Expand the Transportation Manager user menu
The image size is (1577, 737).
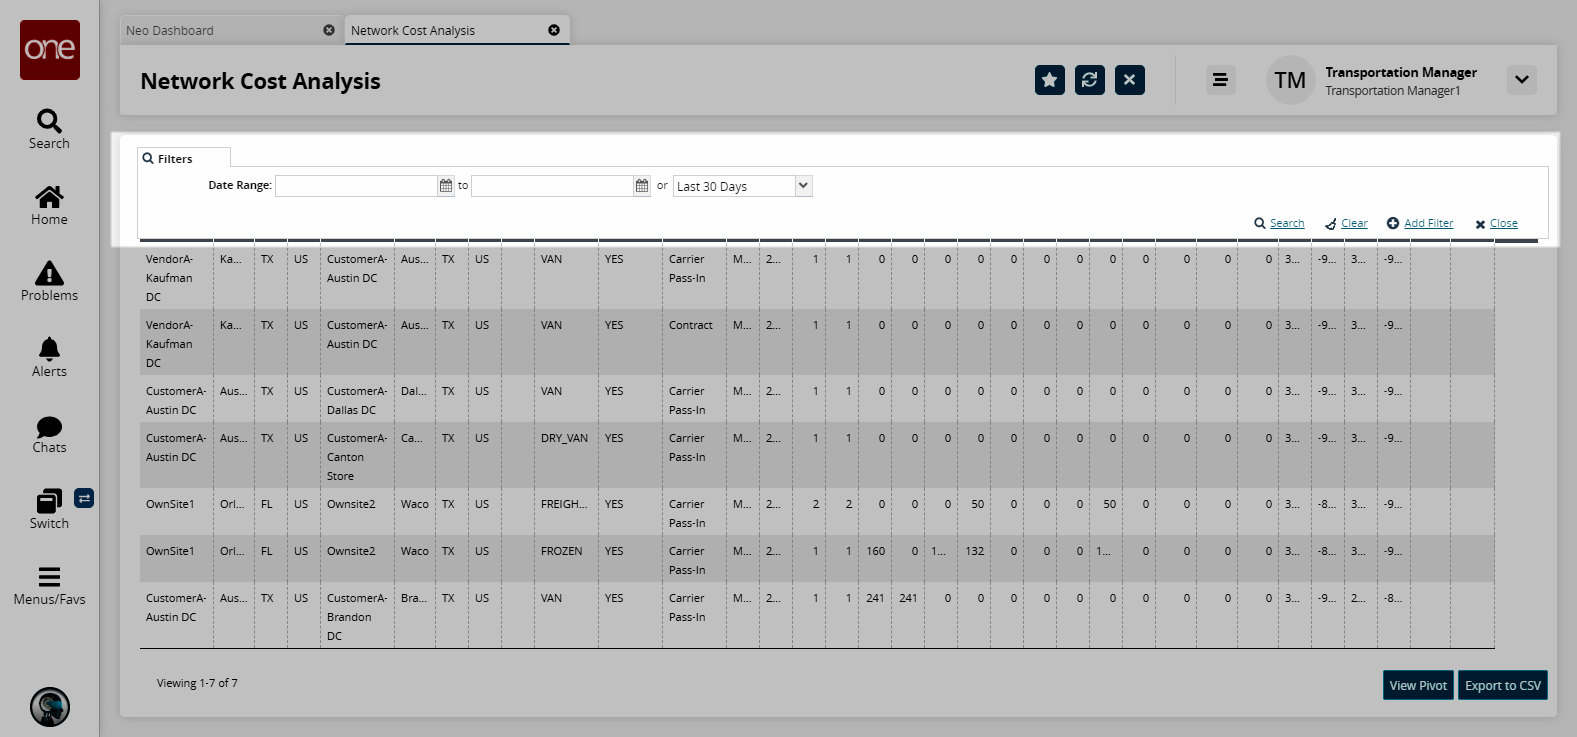(1521, 80)
